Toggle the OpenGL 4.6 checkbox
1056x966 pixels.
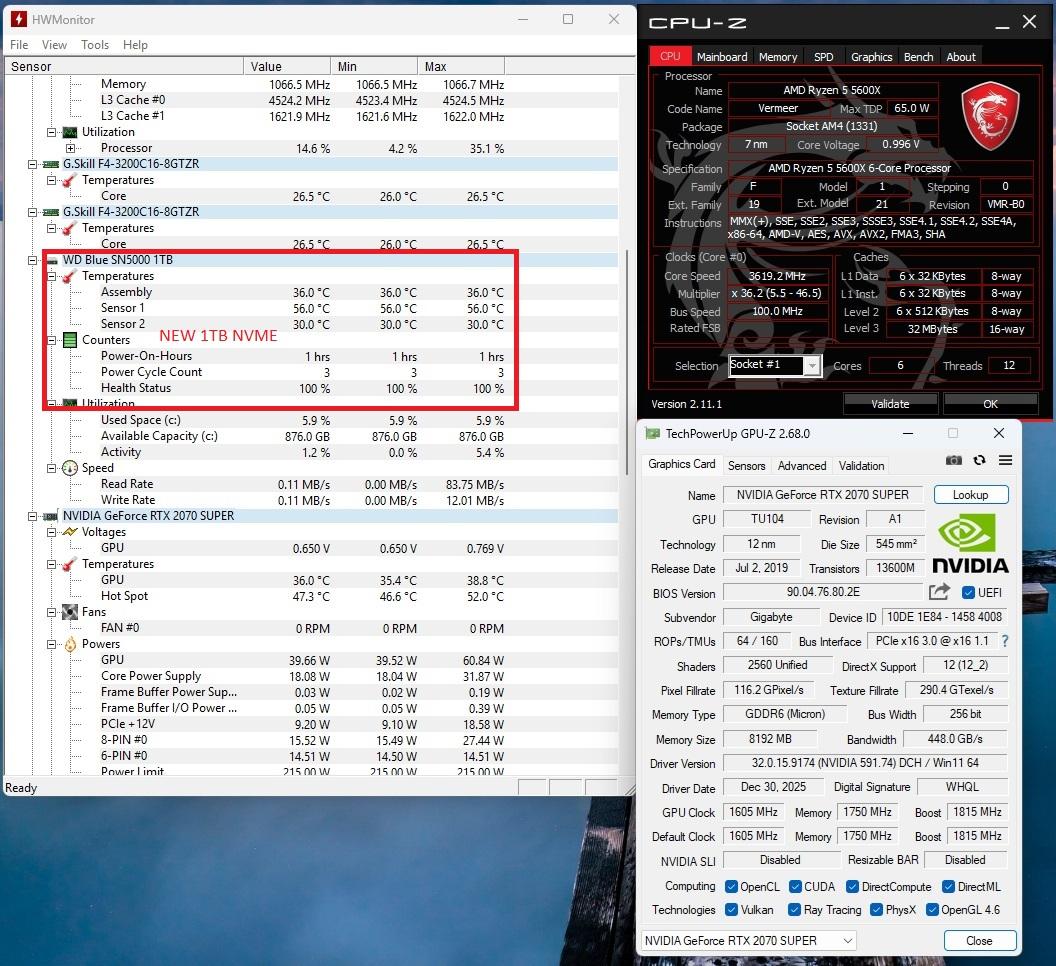tap(932, 909)
